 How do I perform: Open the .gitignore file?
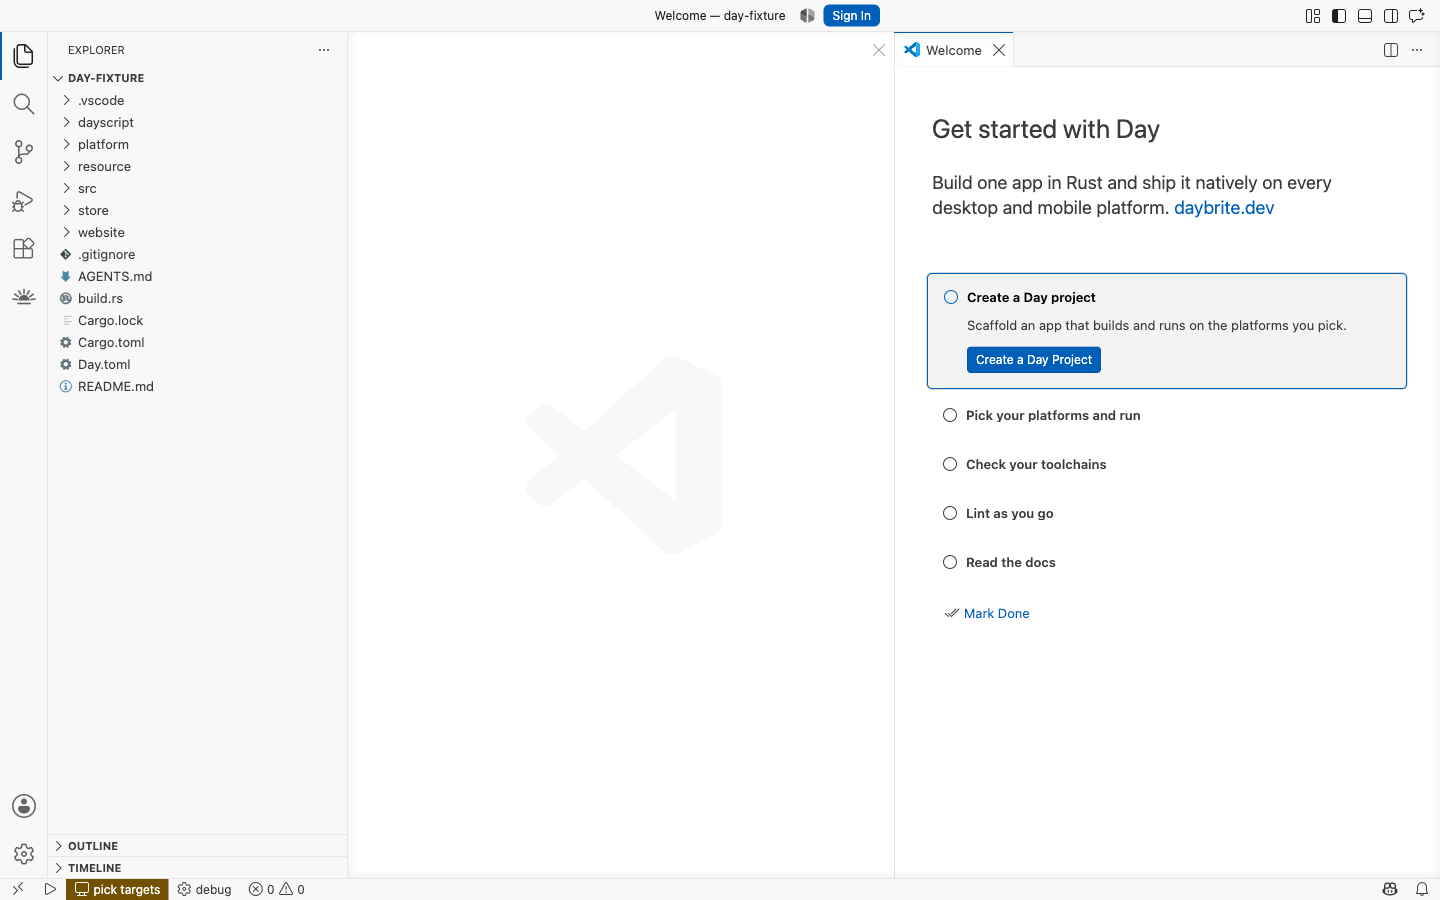point(198,254)
